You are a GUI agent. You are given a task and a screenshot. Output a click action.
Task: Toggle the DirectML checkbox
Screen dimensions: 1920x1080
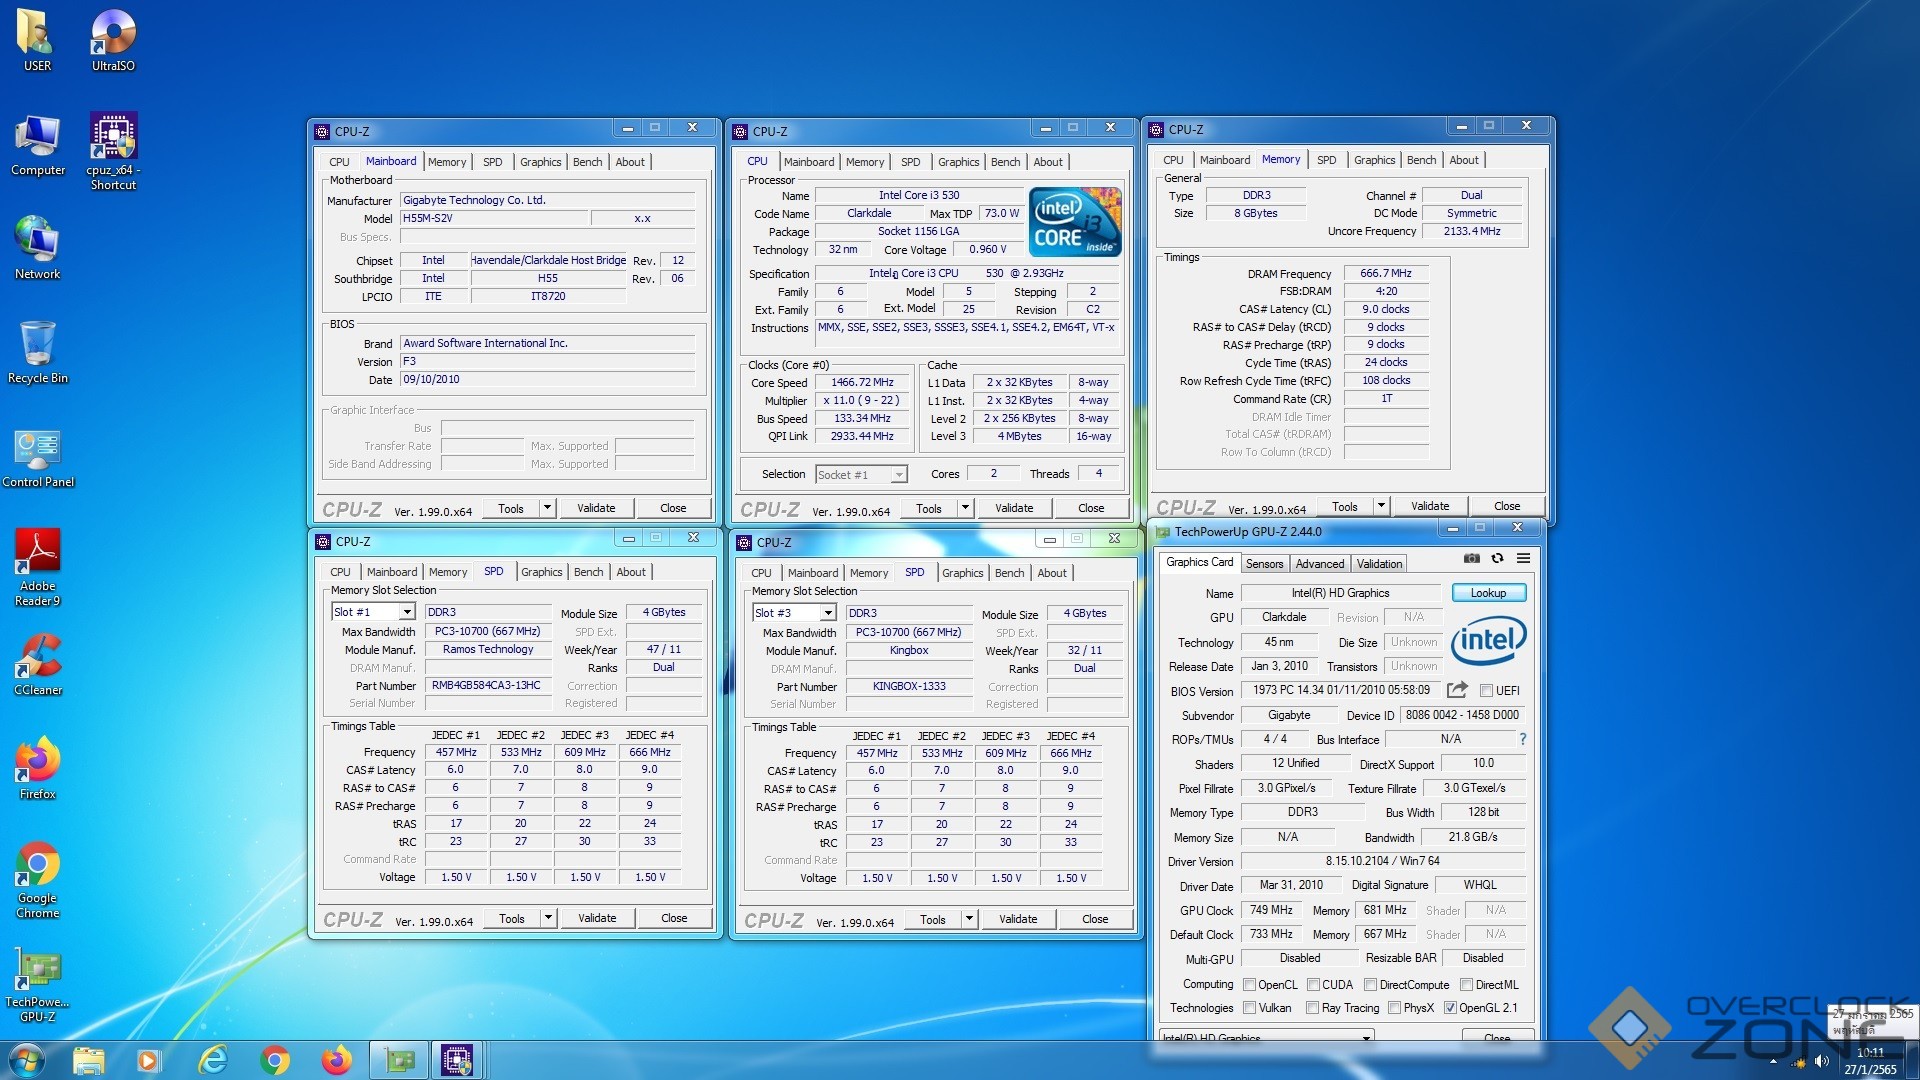tap(1466, 985)
